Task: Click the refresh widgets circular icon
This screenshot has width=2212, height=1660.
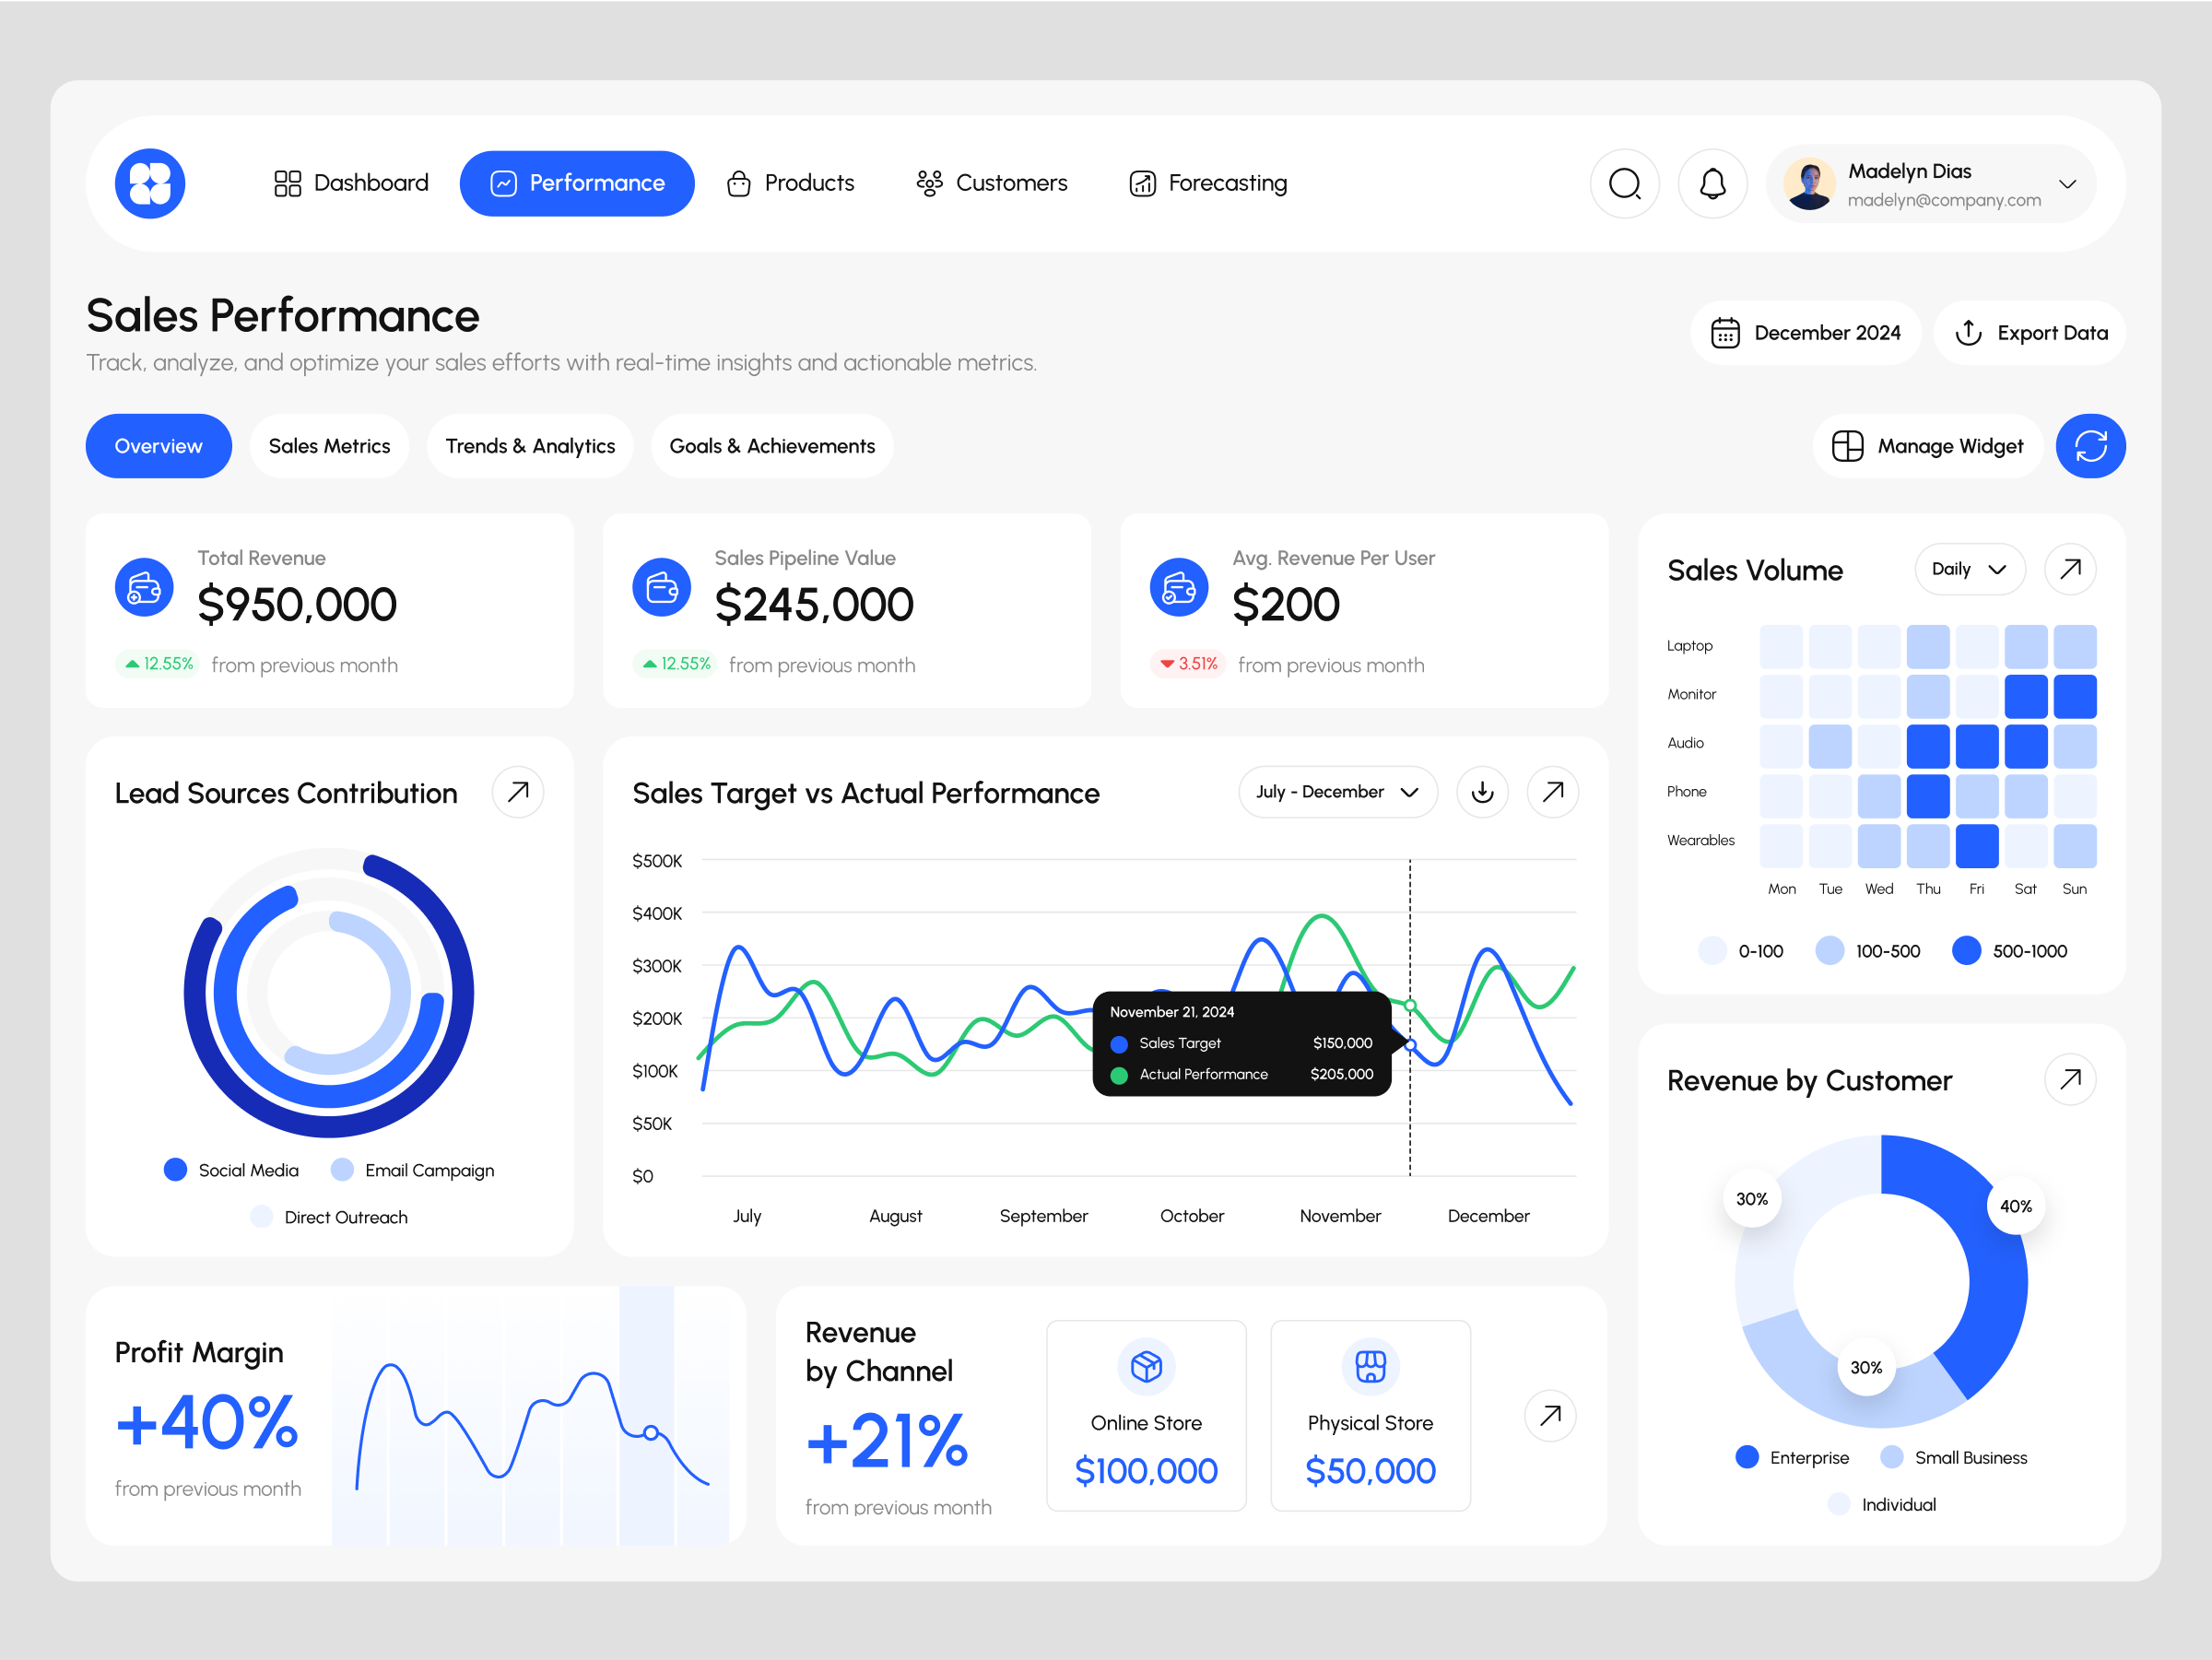Action: coord(2090,446)
